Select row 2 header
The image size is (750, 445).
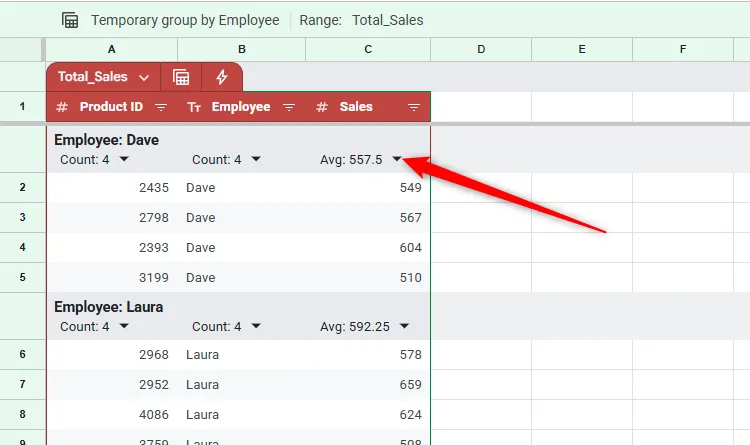coord(22,187)
